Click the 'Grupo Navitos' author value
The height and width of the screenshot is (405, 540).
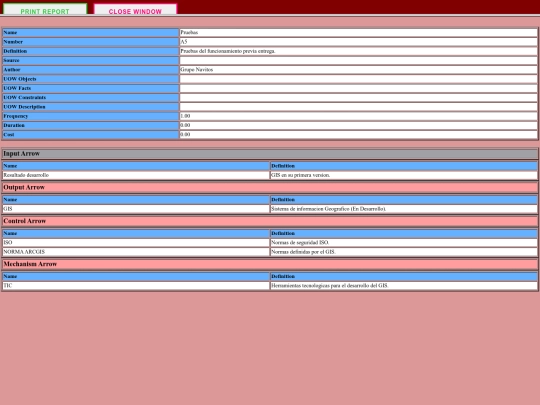coord(197,70)
